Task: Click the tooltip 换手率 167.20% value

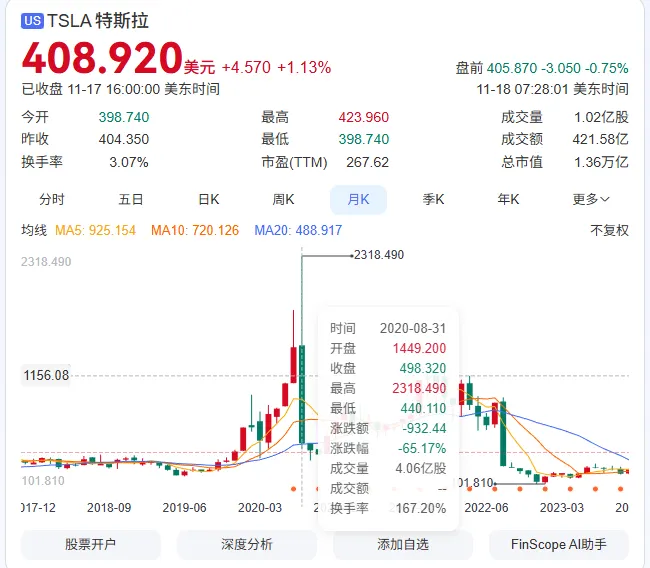Action: coord(421,508)
